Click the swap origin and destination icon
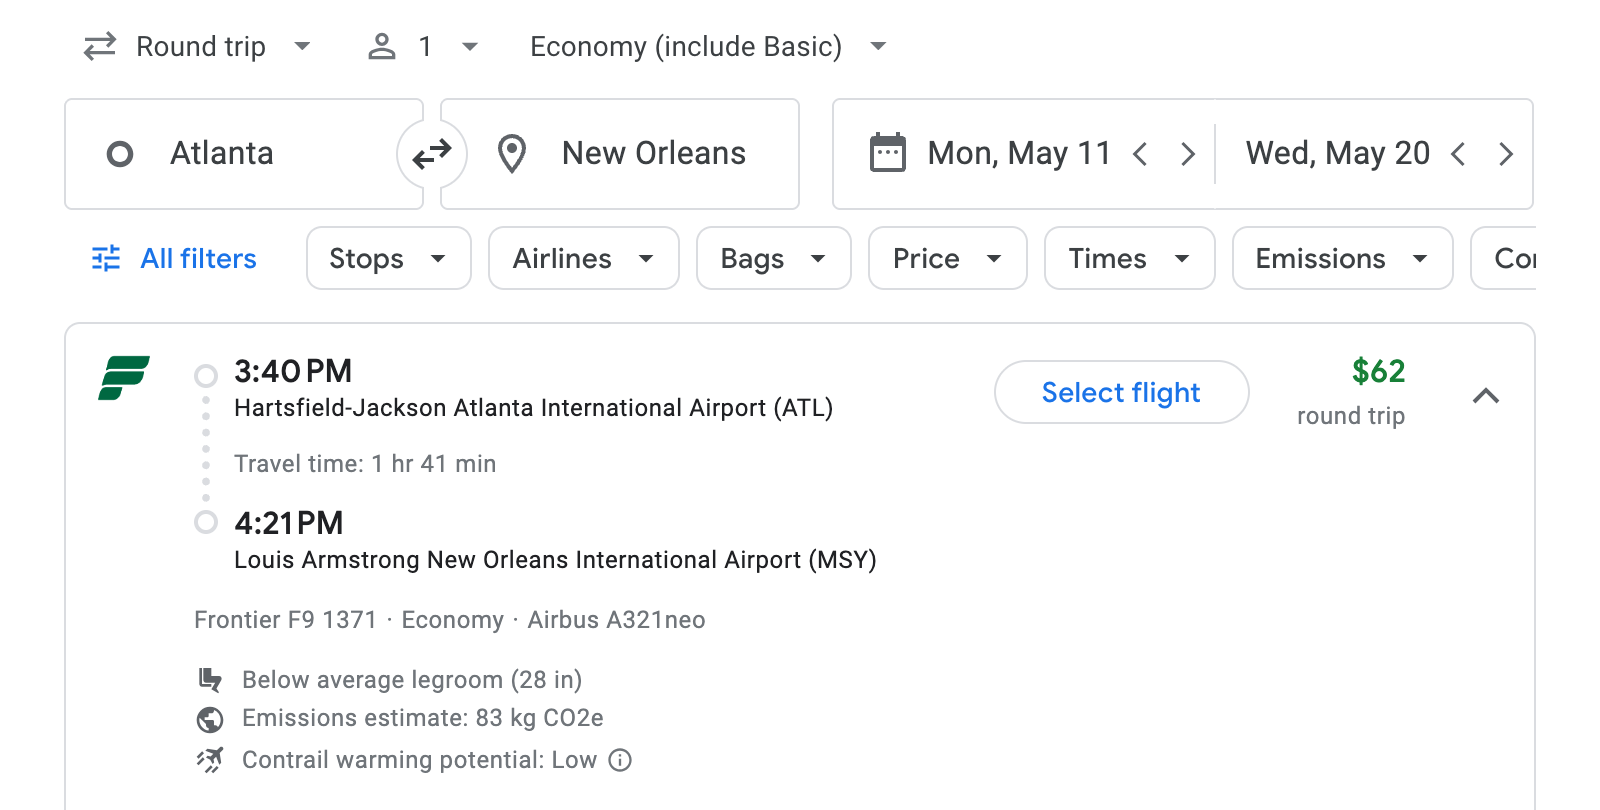The width and height of the screenshot is (1600, 810). point(431,153)
